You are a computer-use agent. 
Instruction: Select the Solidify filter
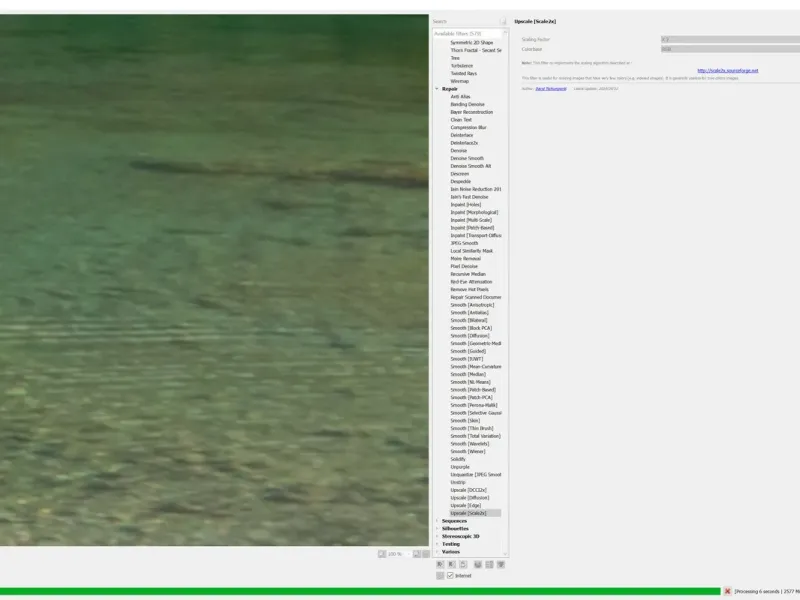click(x=458, y=459)
